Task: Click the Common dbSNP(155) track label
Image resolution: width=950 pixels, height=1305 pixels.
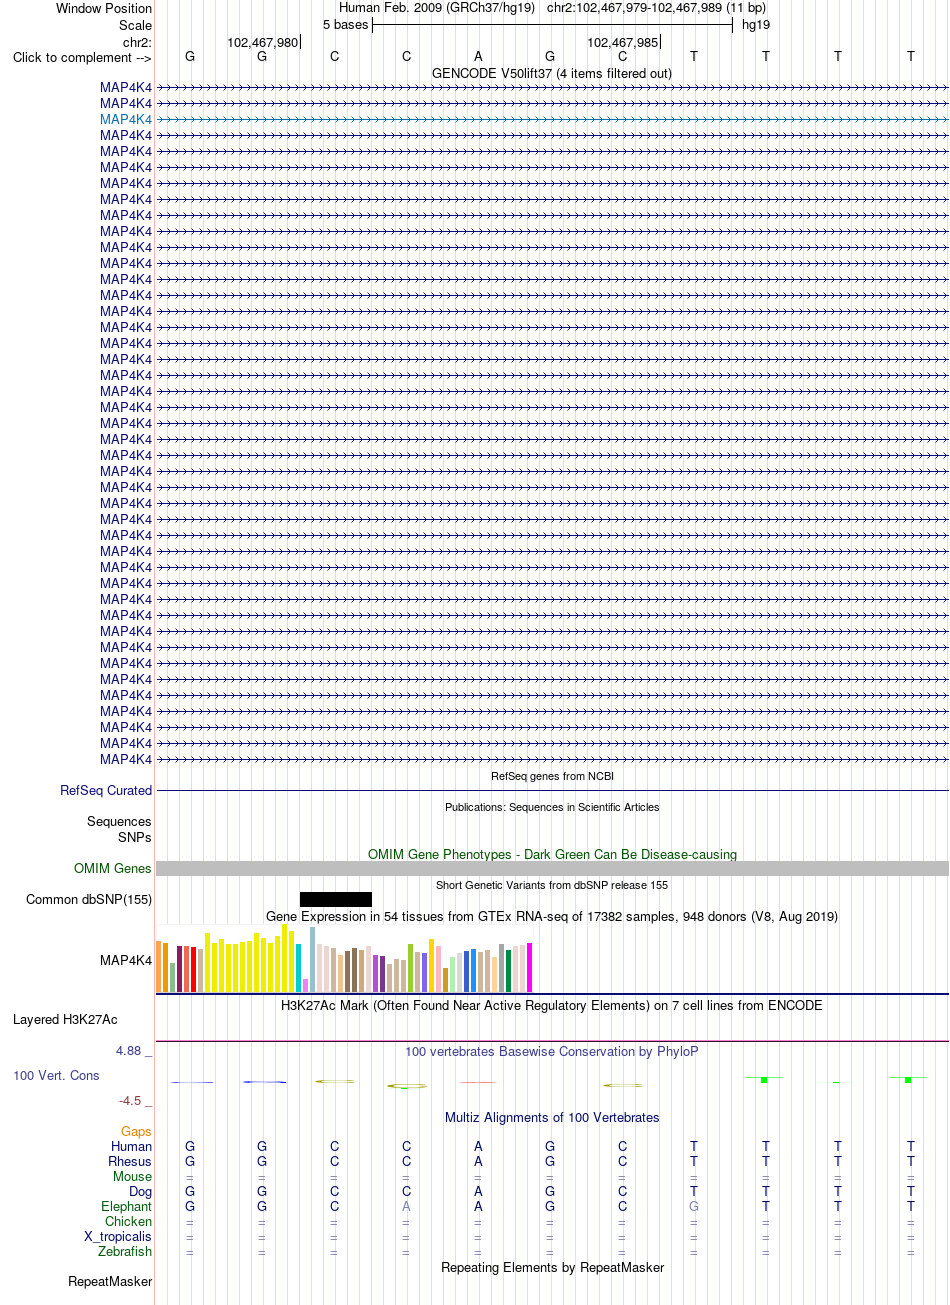Action: click(89, 899)
